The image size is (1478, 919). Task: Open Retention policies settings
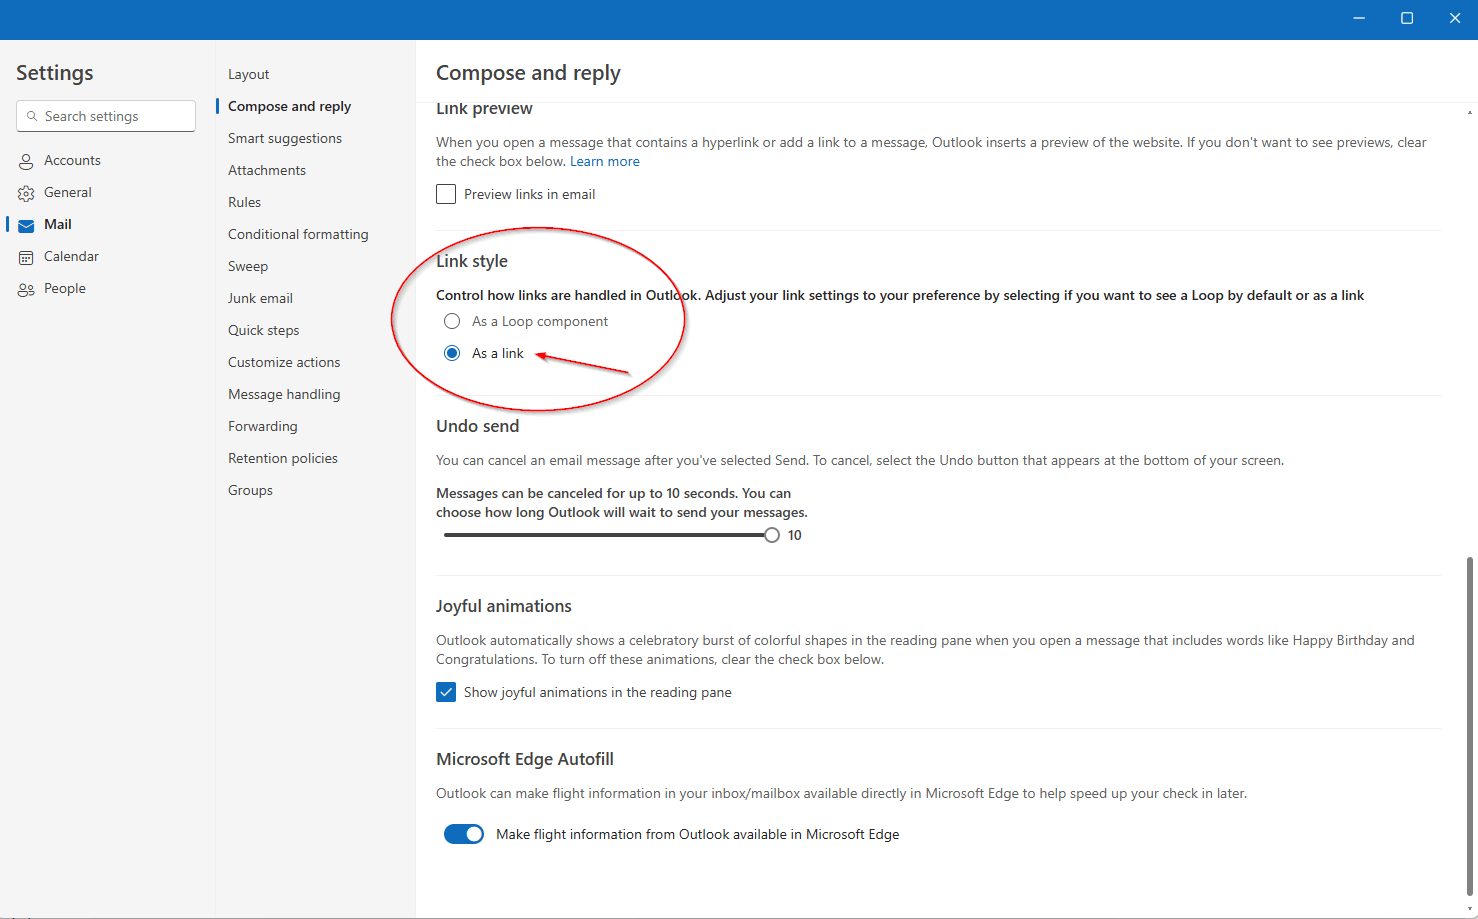[x=283, y=458]
